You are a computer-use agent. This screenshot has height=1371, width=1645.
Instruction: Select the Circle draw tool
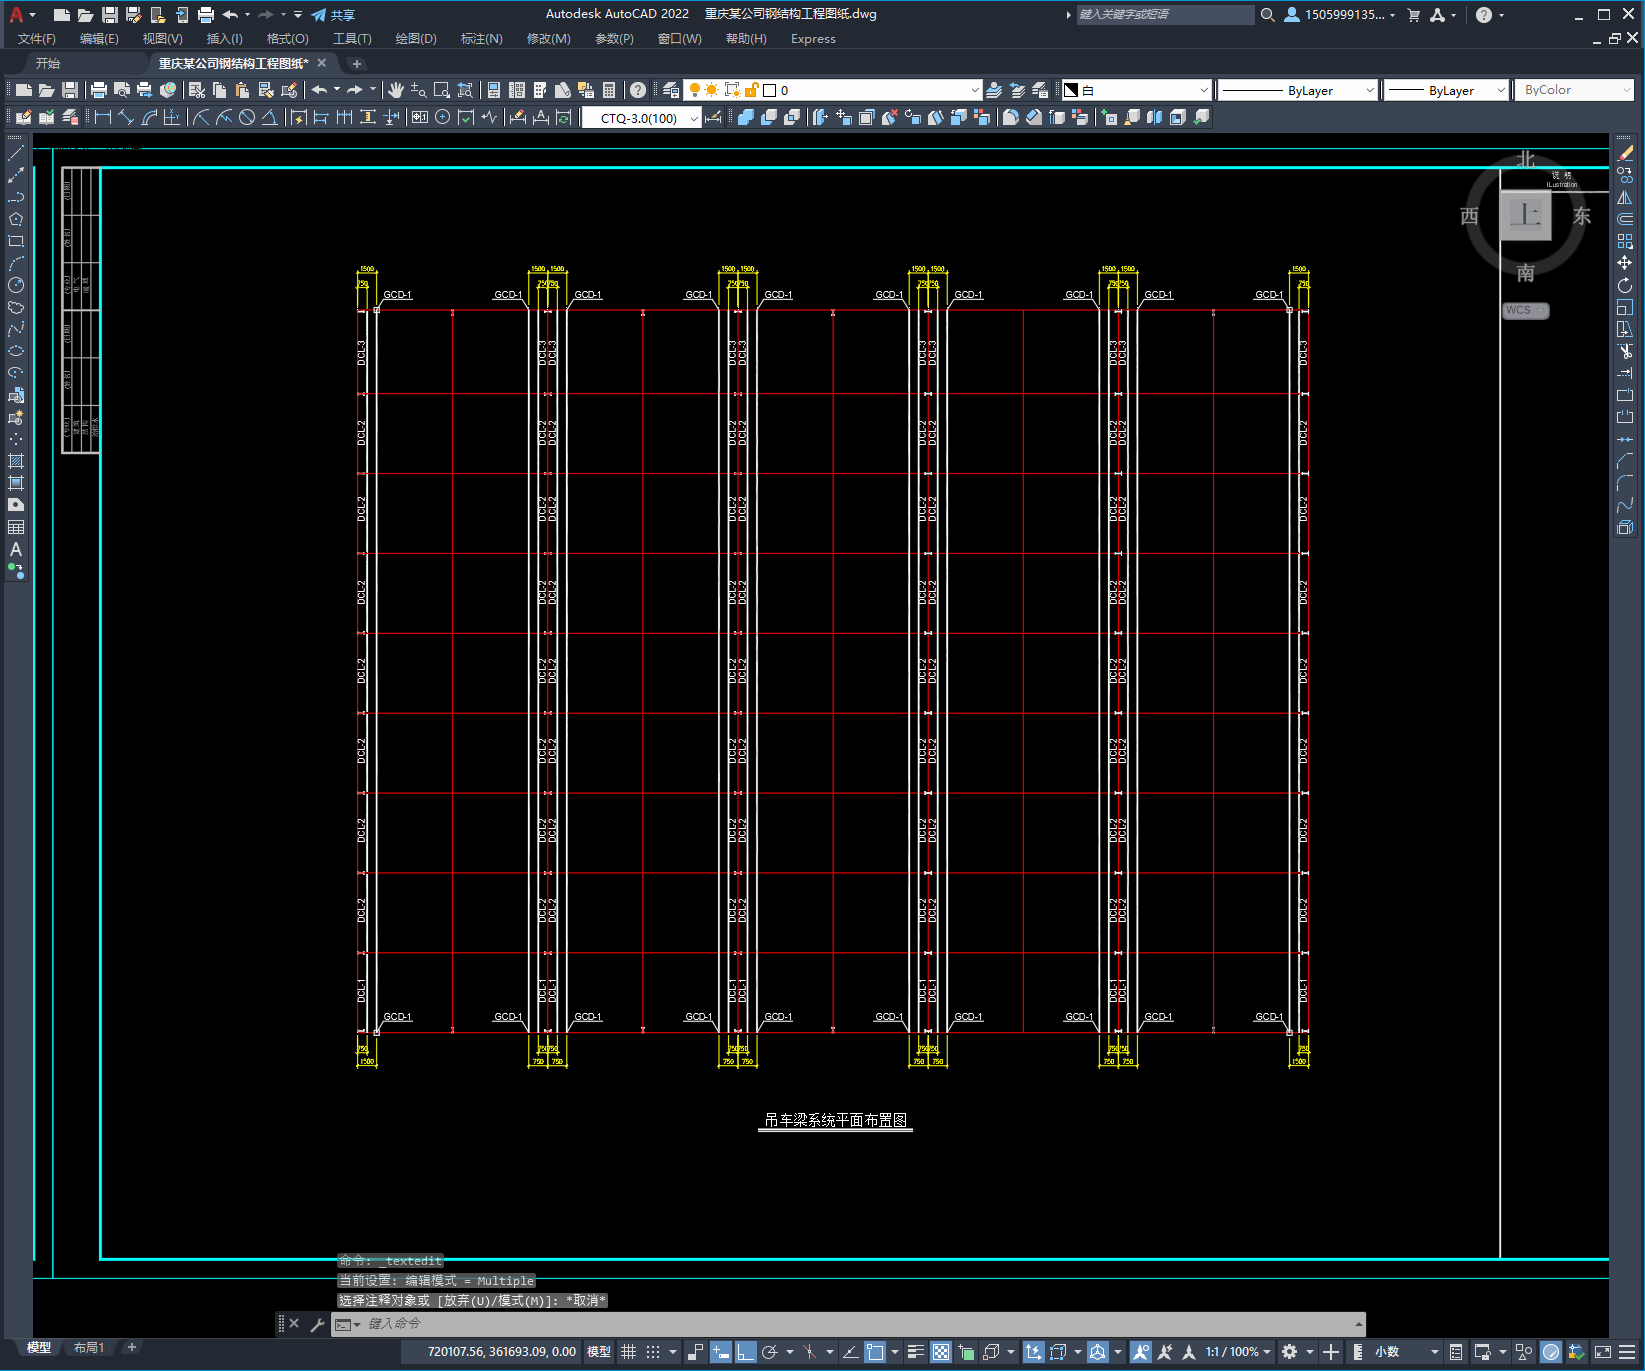coord(16,285)
